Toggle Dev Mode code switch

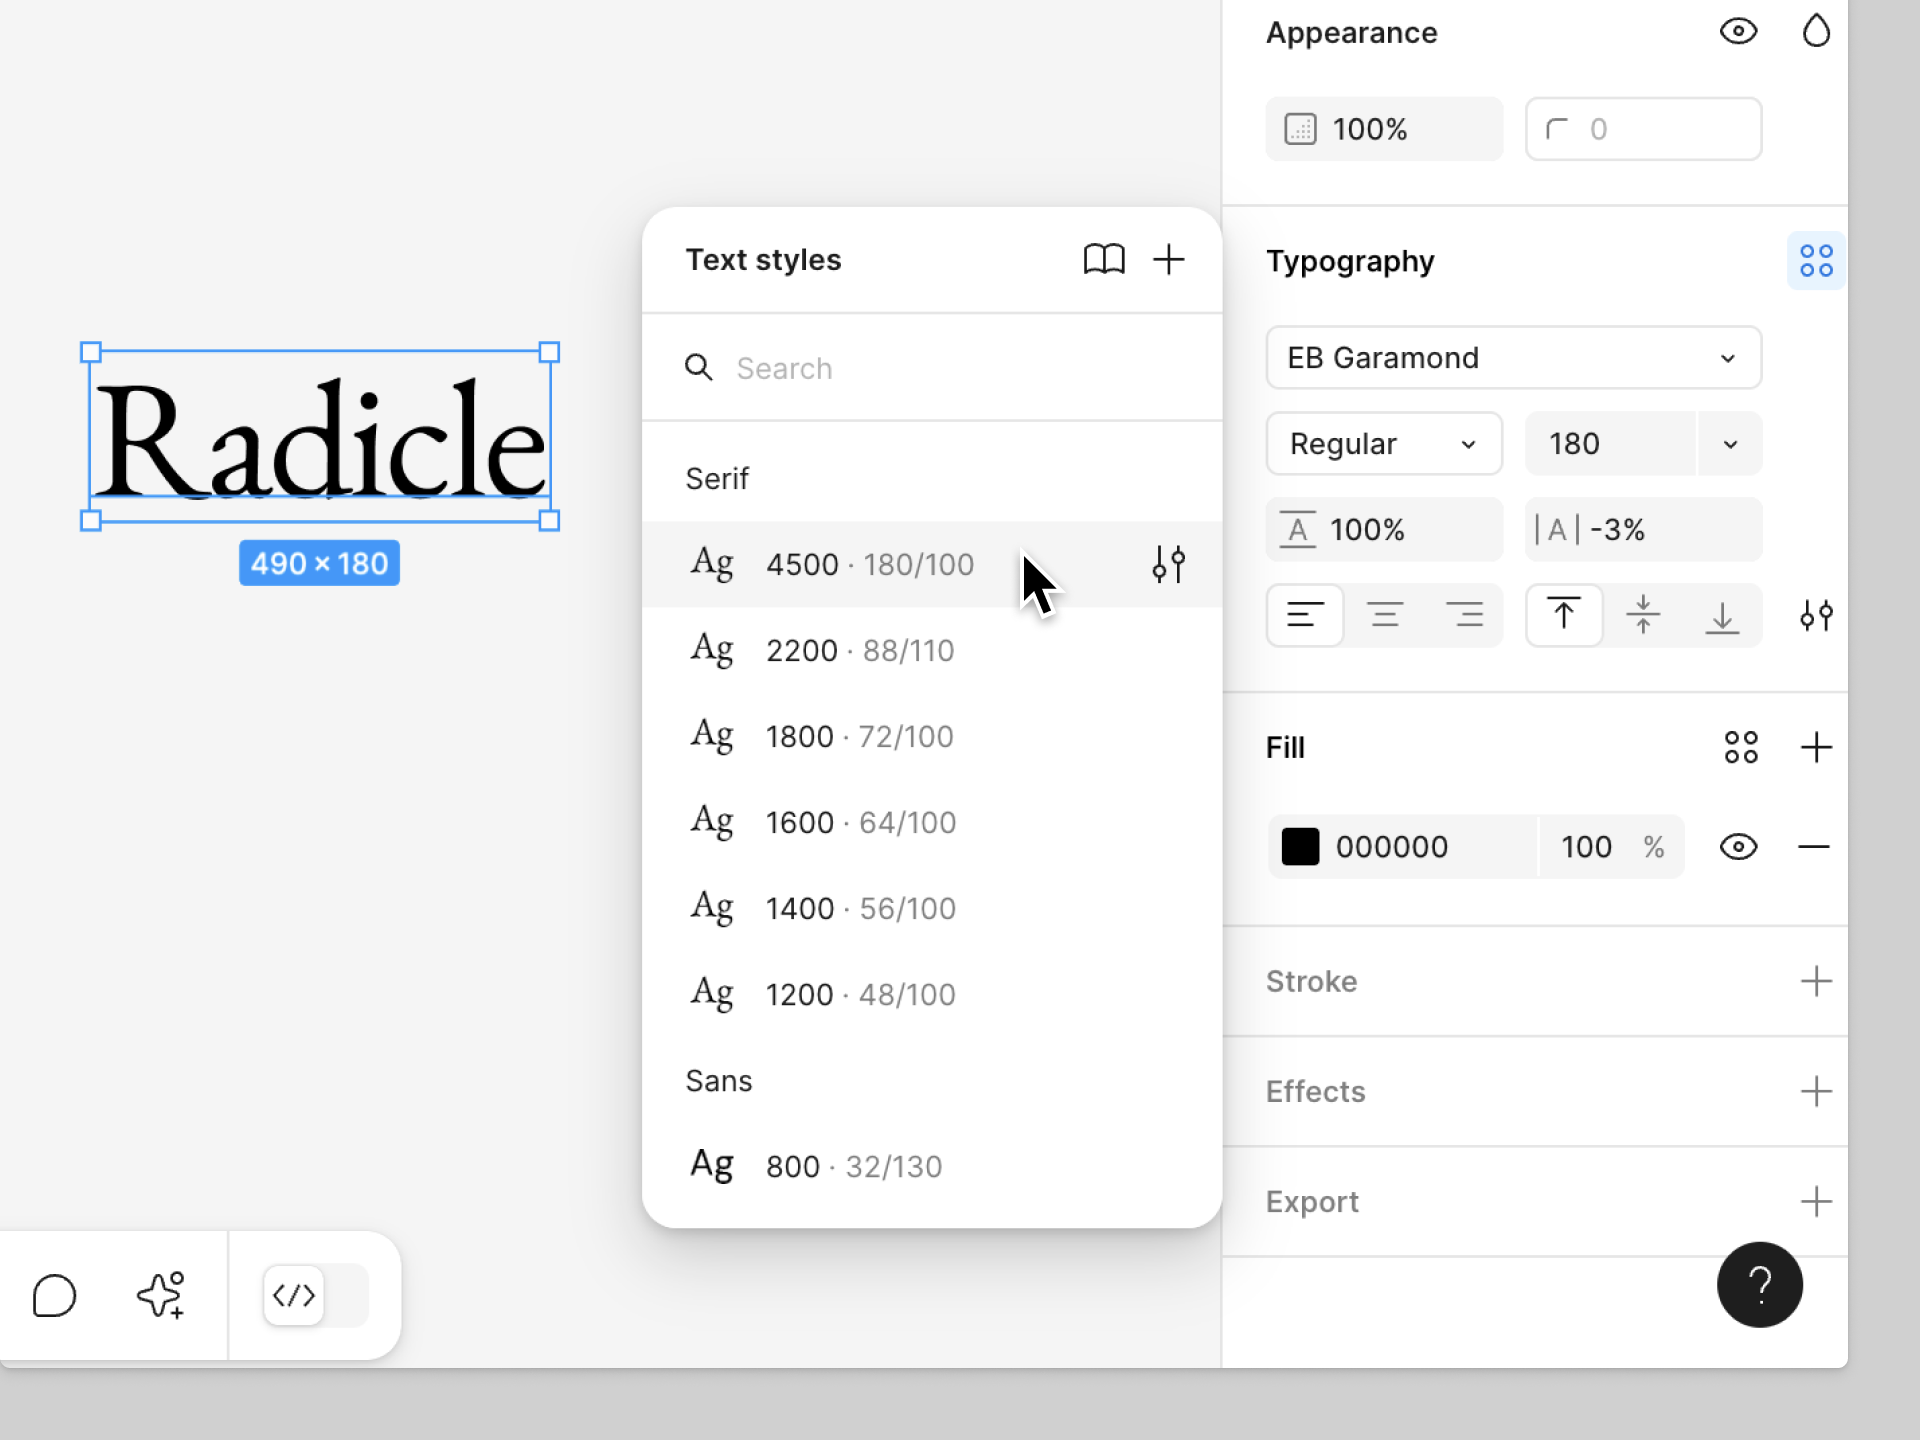coord(316,1296)
